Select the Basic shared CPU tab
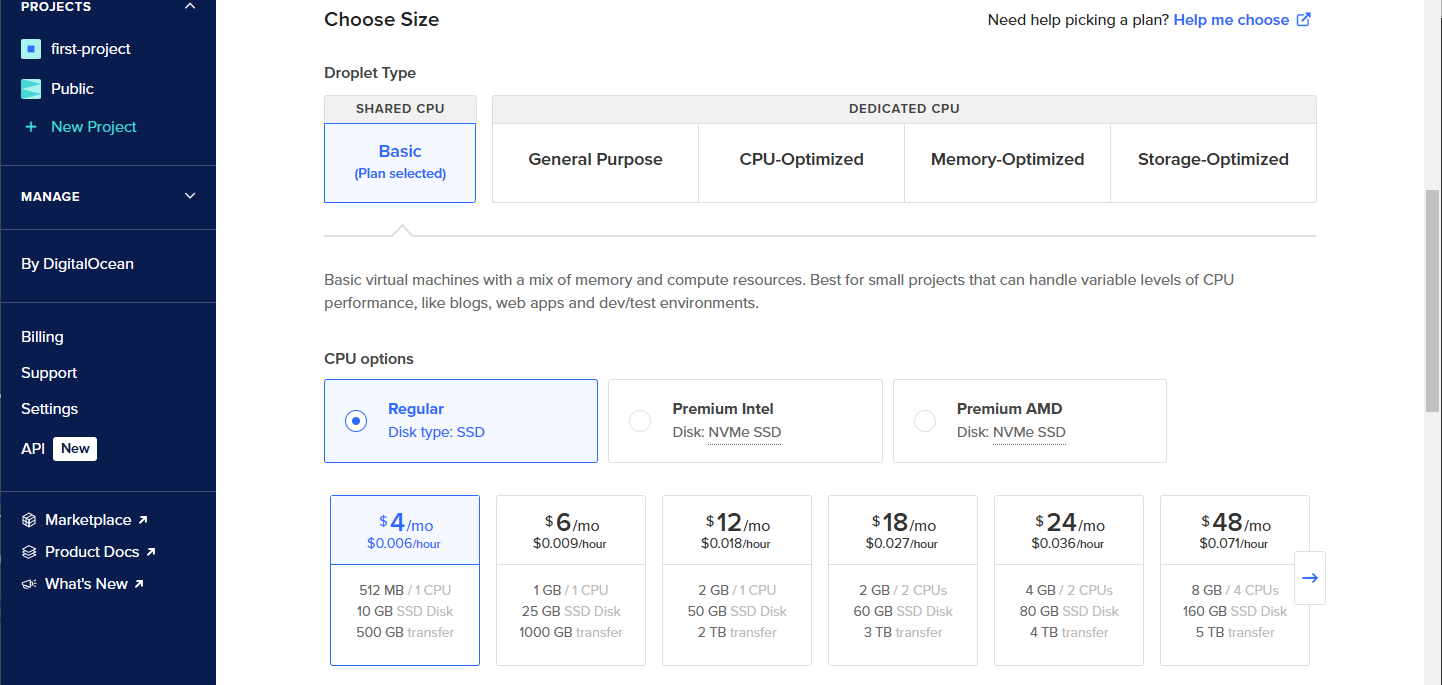Viewport: 1442px width, 685px height. click(x=400, y=163)
